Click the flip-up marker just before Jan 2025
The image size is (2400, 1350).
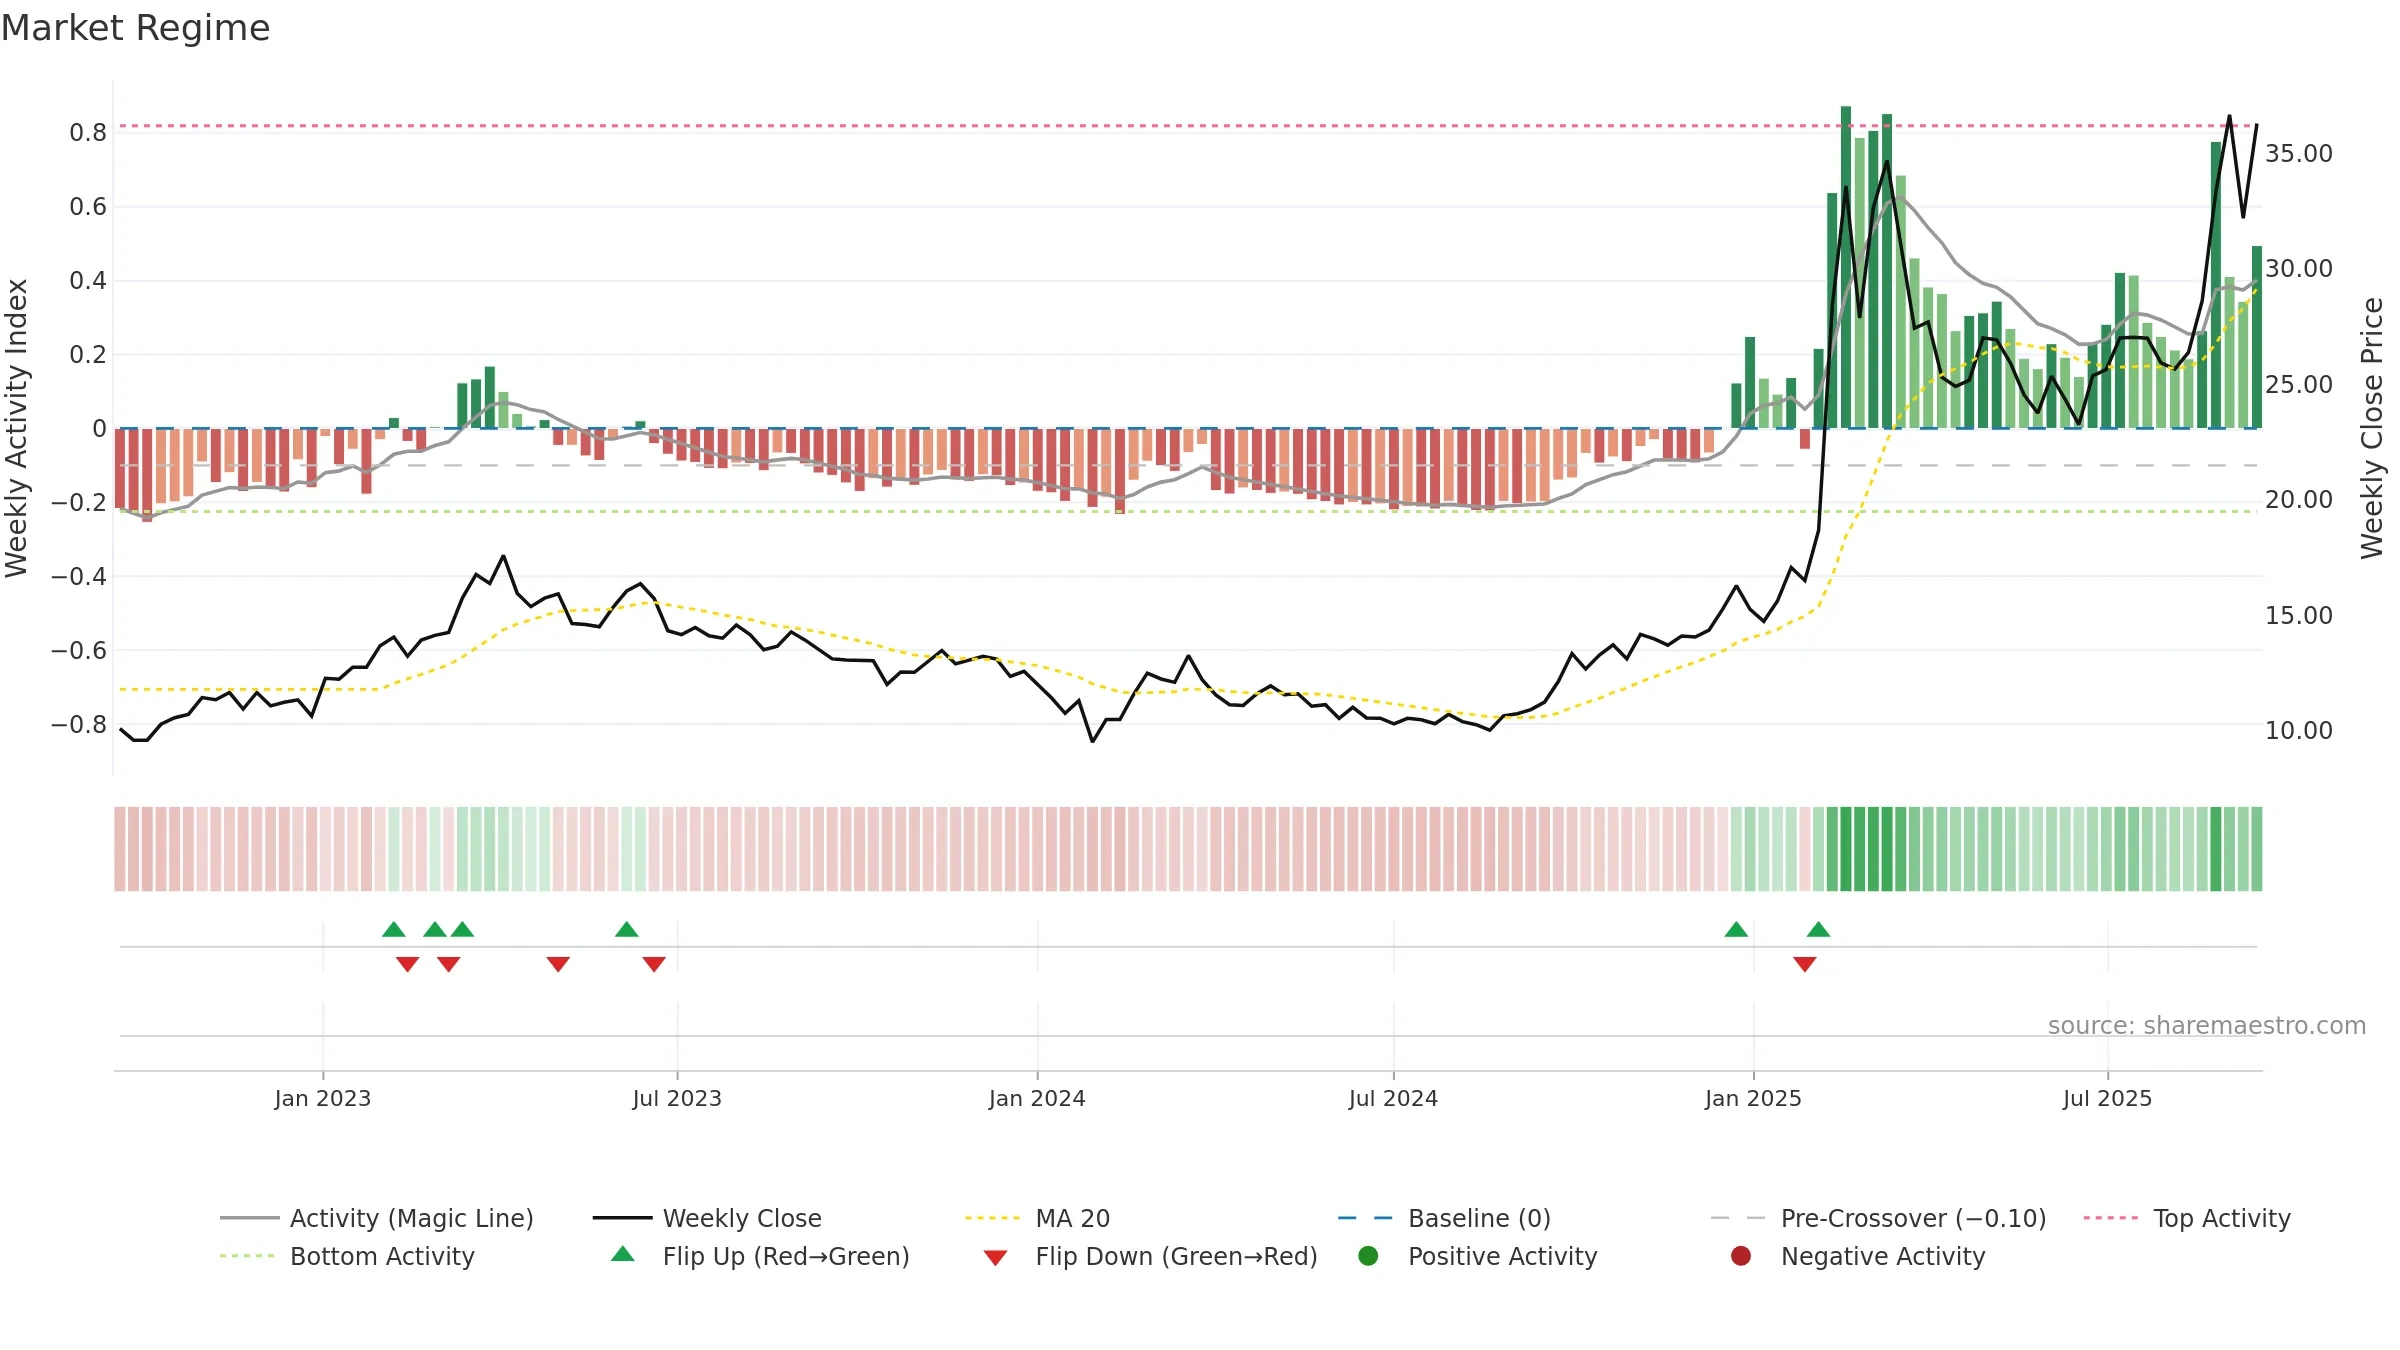point(1736,929)
